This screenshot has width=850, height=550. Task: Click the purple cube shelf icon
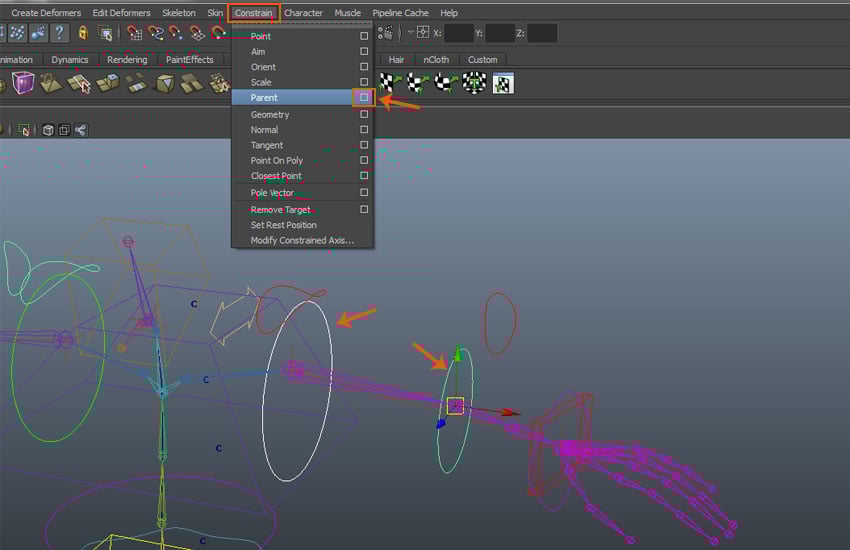(x=21, y=83)
